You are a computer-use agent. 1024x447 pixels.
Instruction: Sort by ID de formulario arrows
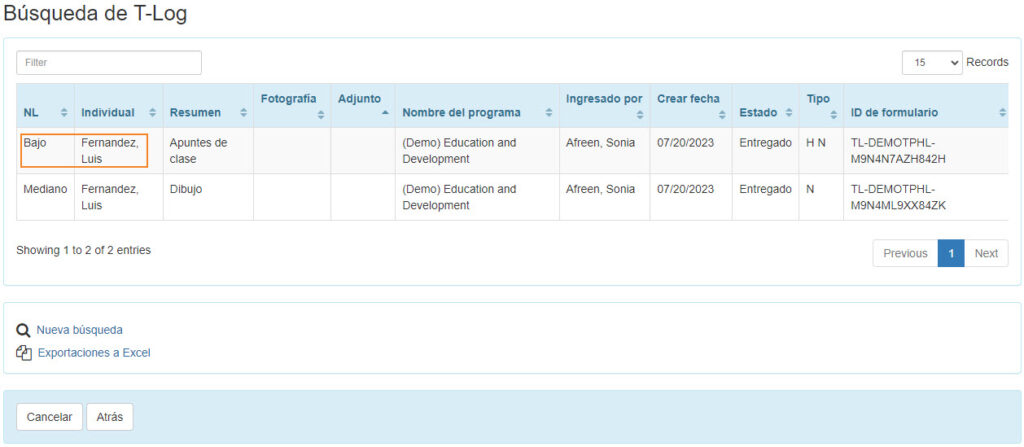(x=1002, y=112)
